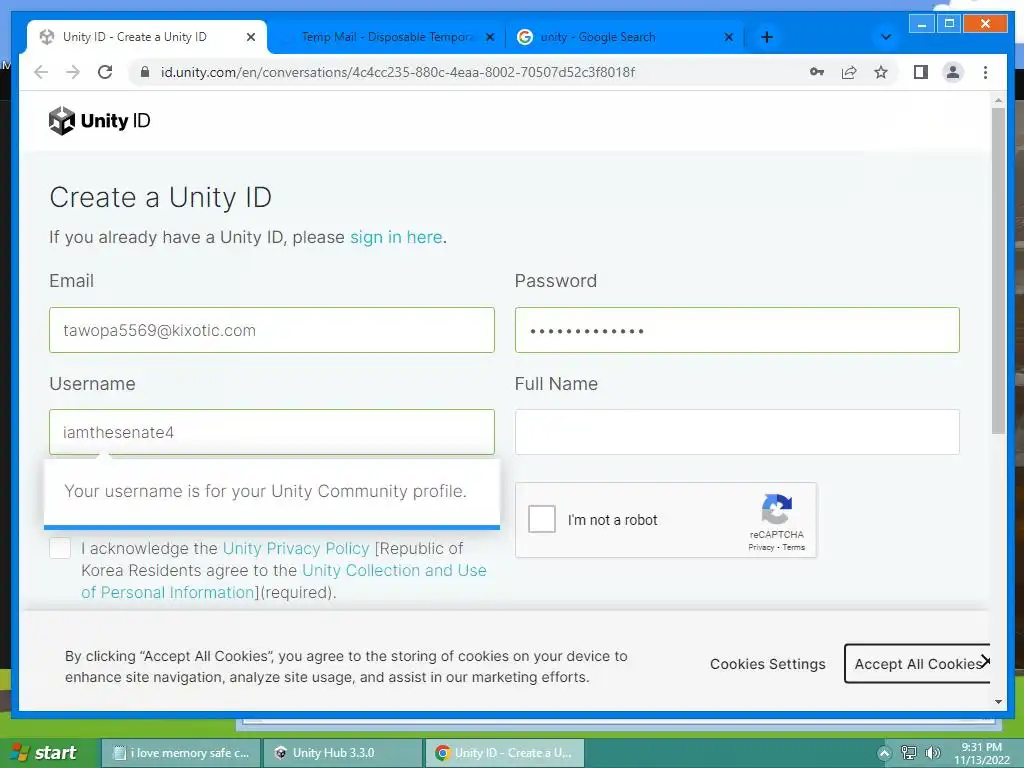
Task: Expand hidden system tray icons
Action: point(884,753)
